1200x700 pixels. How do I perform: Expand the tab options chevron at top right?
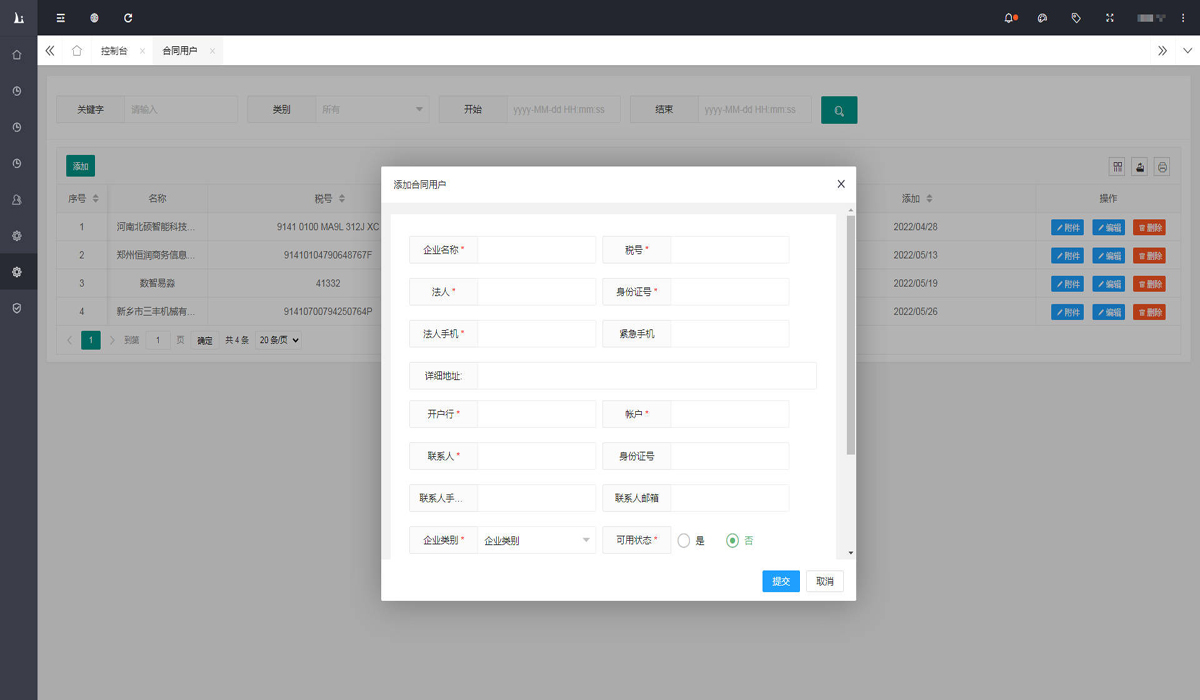(1187, 51)
